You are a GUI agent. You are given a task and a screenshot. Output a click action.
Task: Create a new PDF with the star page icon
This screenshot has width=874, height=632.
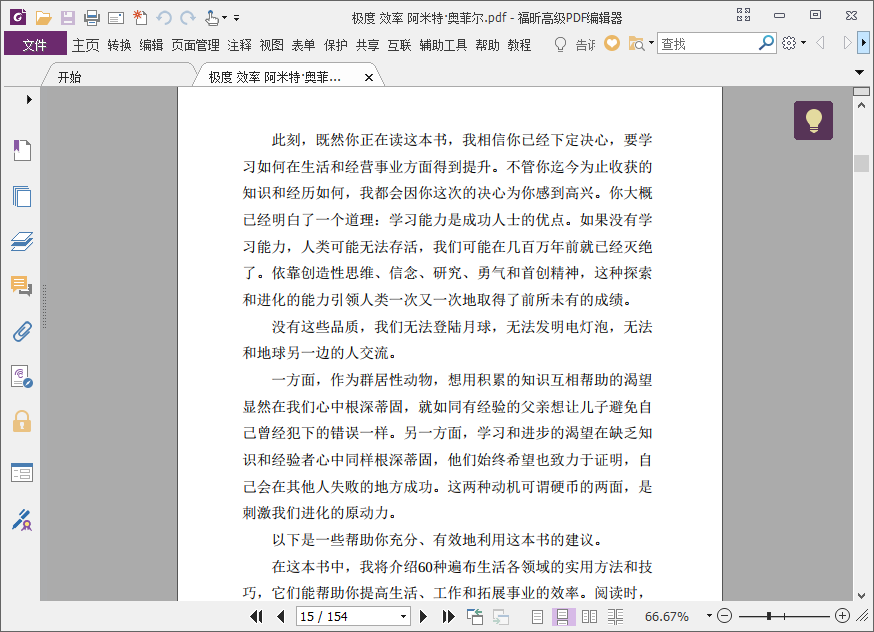pos(140,18)
